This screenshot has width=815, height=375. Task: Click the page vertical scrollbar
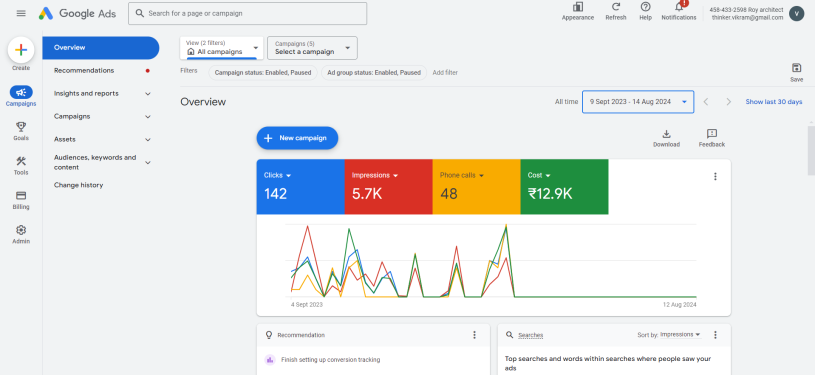[811, 151]
